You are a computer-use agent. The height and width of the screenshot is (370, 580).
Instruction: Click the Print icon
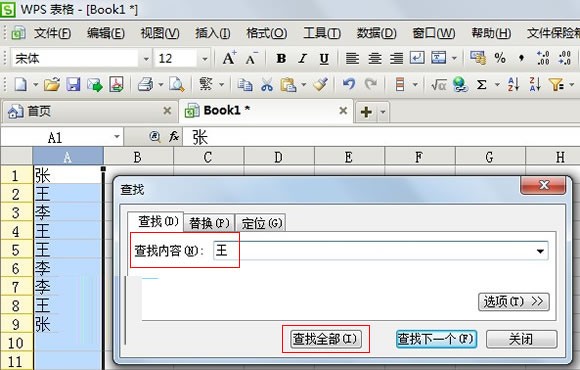coord(145,85)
